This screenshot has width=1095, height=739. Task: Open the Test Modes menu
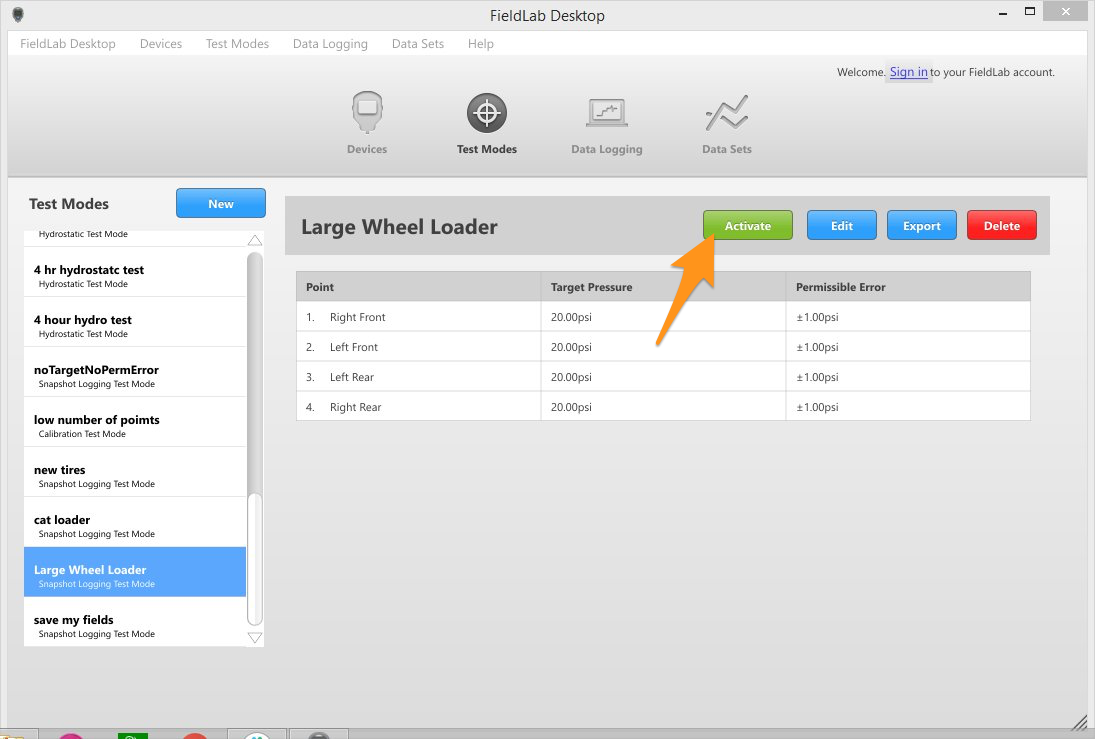pos(237,43)
